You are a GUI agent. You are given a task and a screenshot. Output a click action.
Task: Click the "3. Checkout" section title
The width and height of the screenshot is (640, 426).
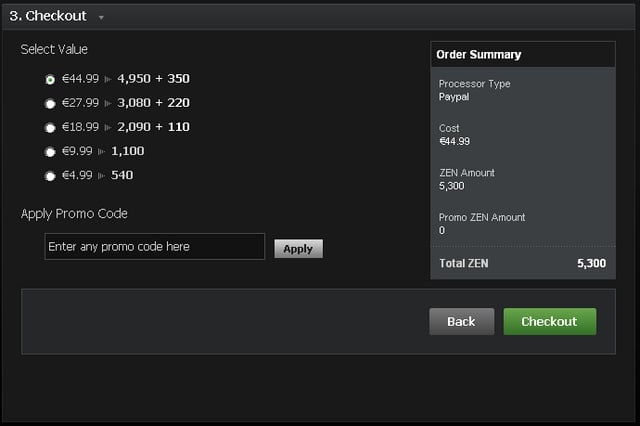pyautogui.click(x=48, y=16)
